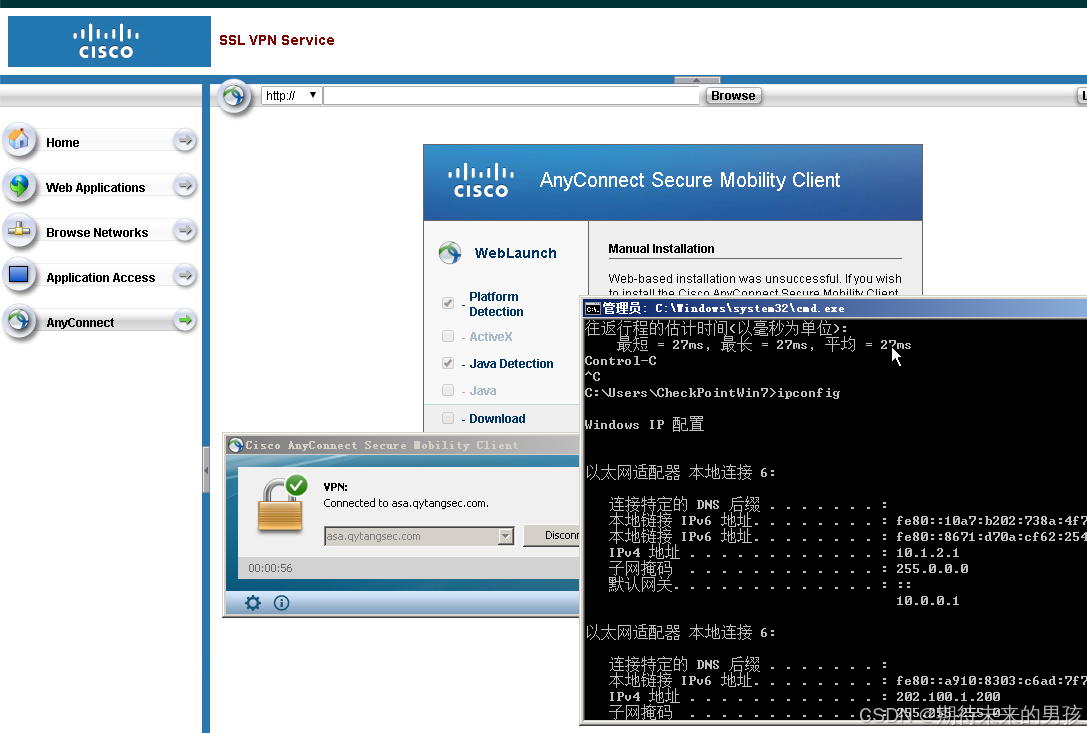Click the Download step label

click(x=497, y=419)
